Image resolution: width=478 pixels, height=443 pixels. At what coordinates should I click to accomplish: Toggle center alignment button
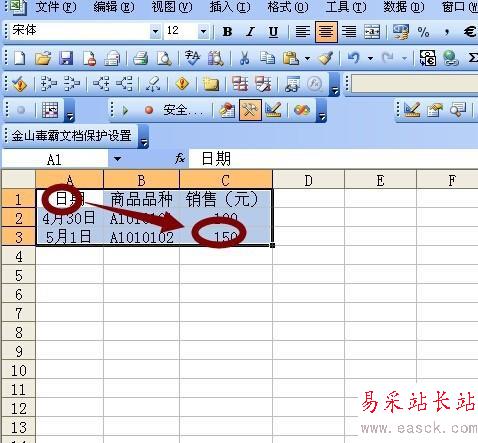[x=326, y=32]
